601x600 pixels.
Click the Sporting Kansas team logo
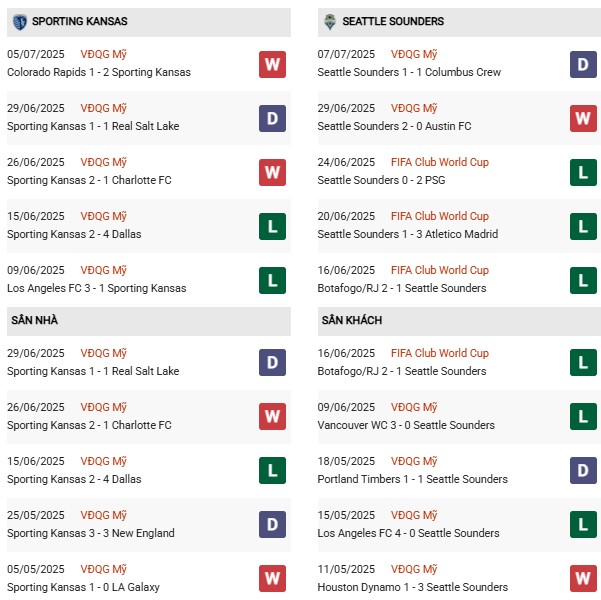19,21
